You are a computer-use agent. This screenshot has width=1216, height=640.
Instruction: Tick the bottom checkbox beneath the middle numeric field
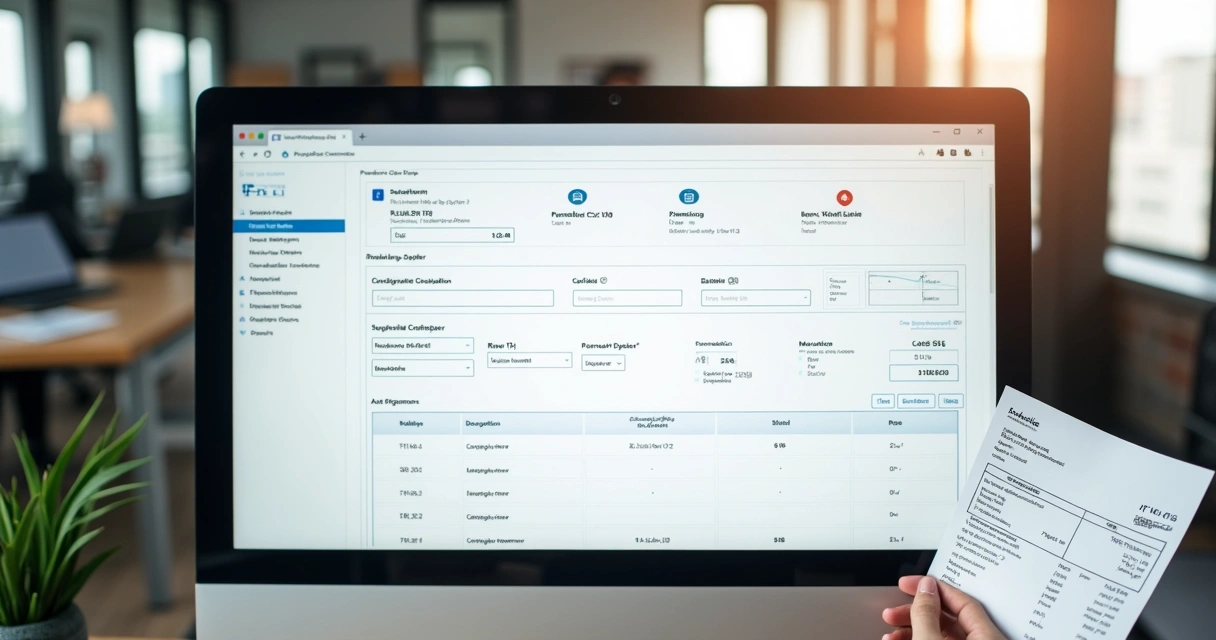pos(697,381)
